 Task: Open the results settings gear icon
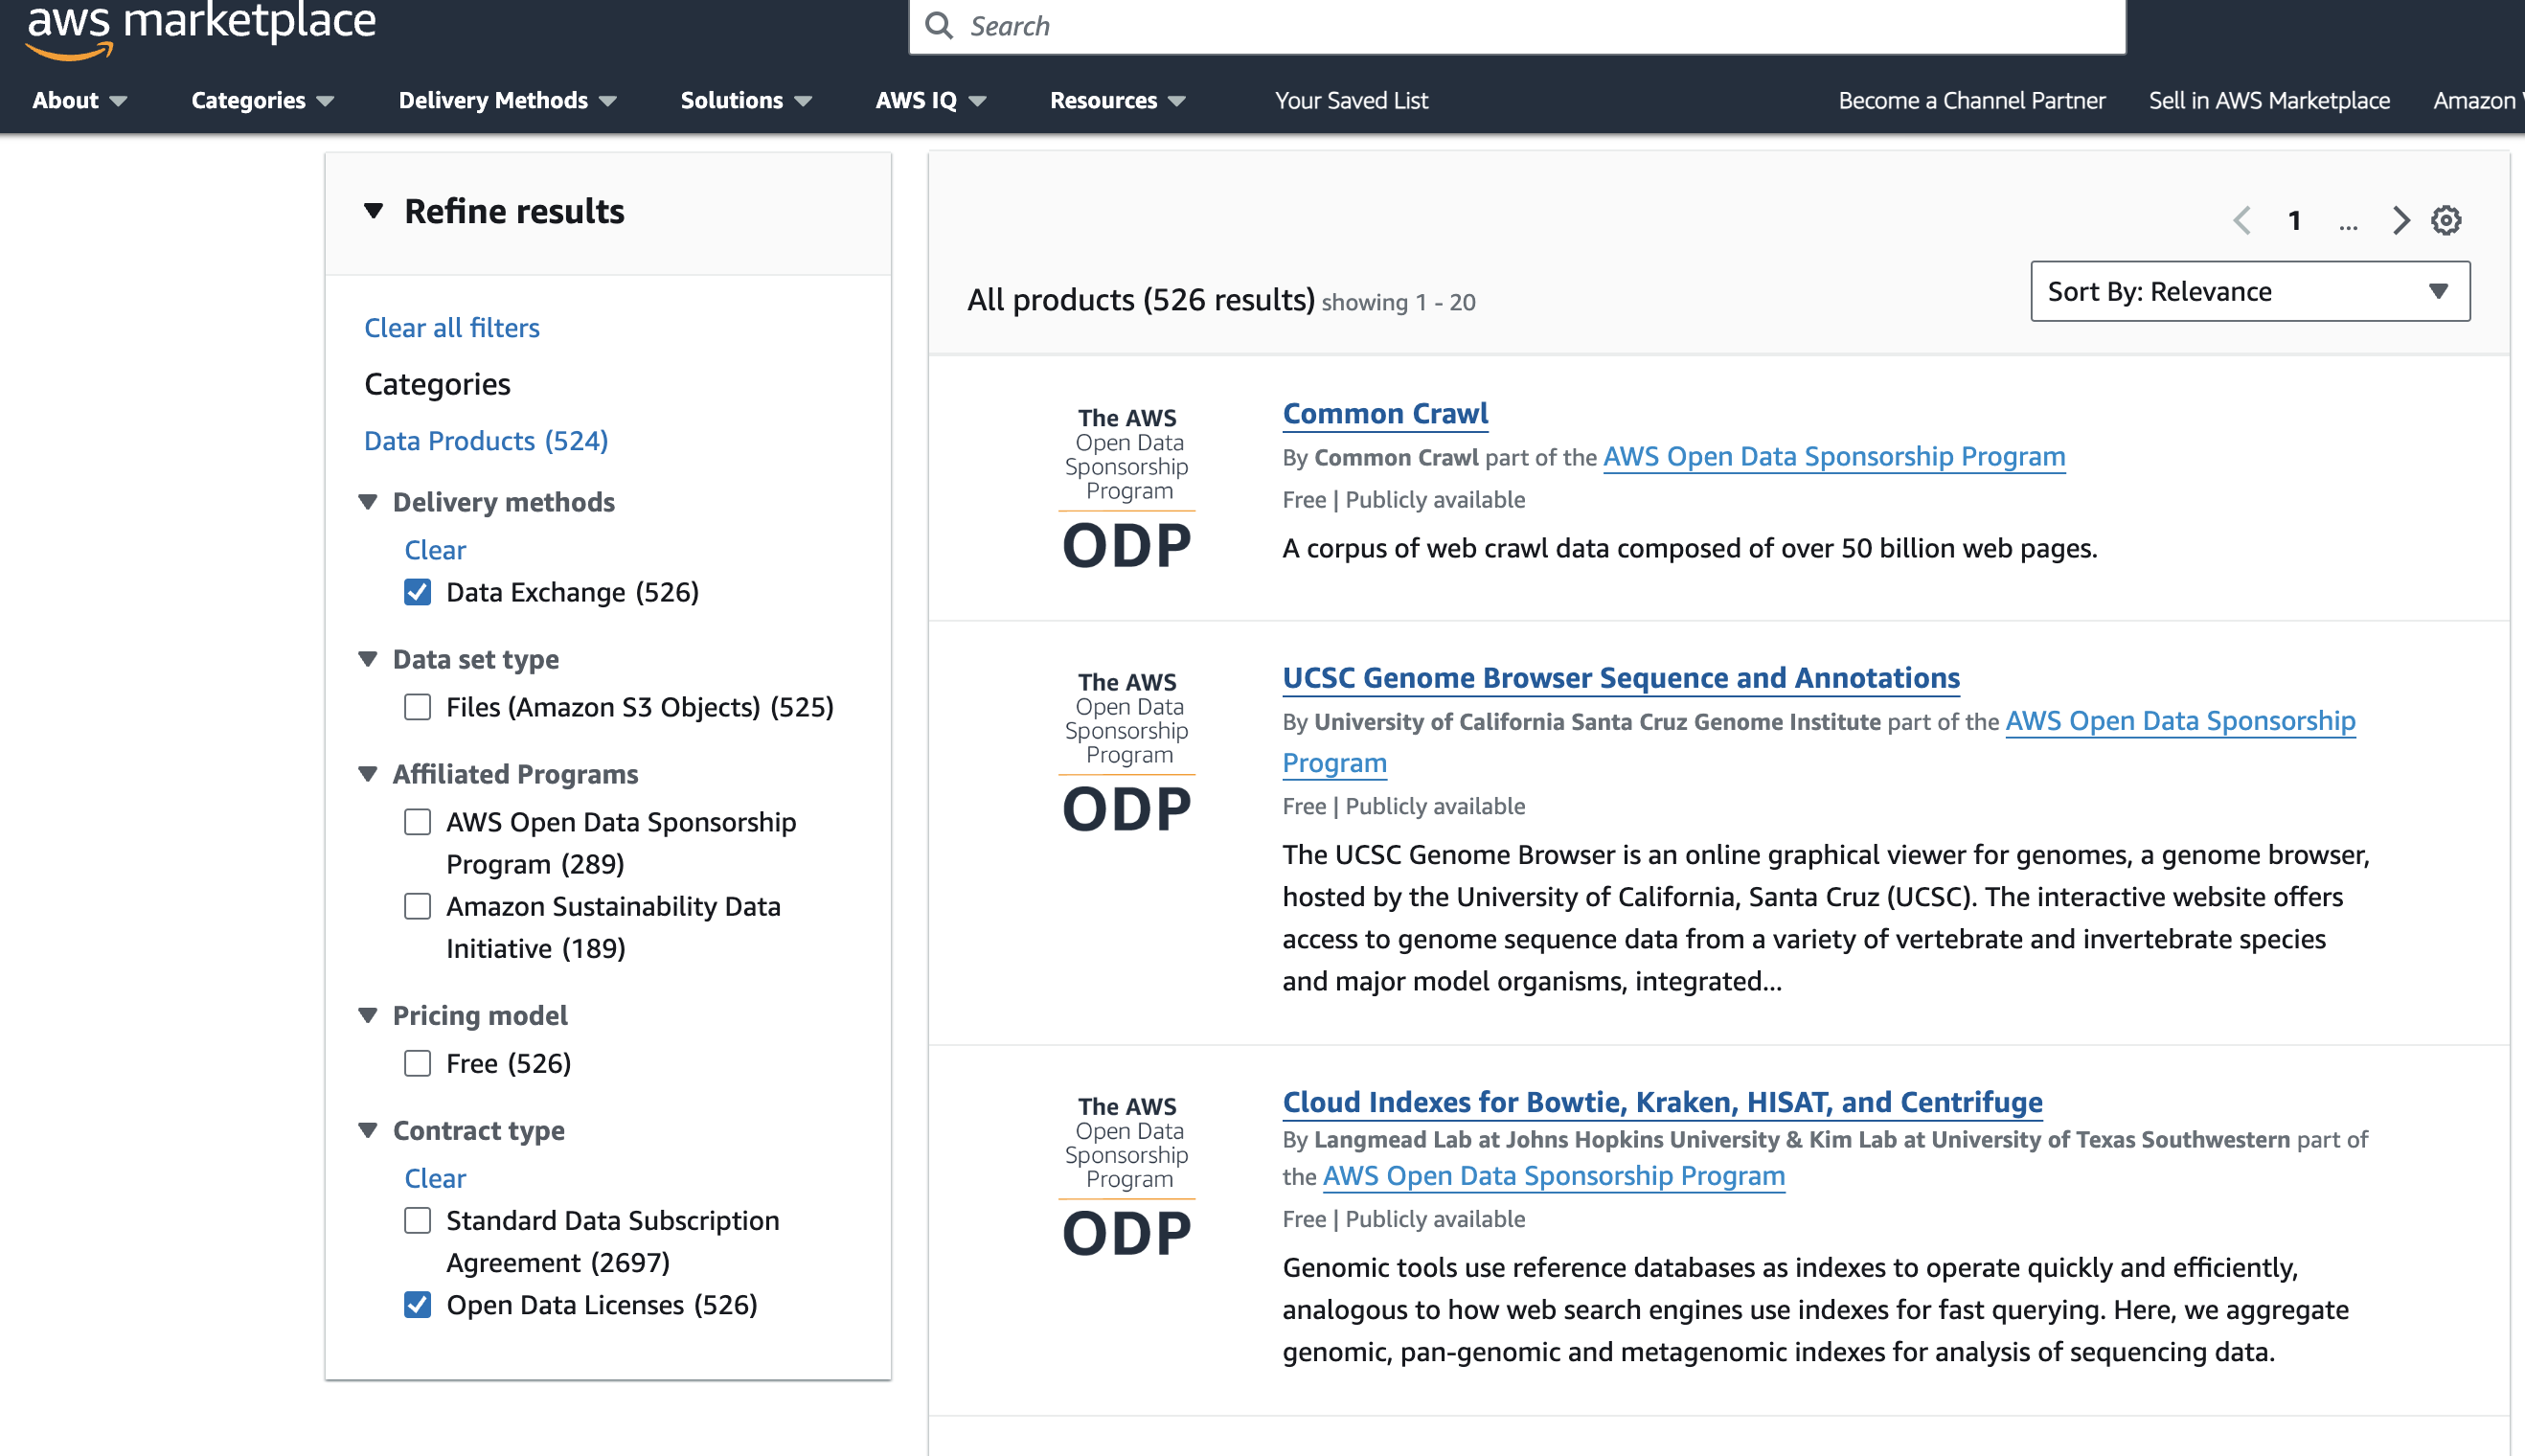(2446, 220)
